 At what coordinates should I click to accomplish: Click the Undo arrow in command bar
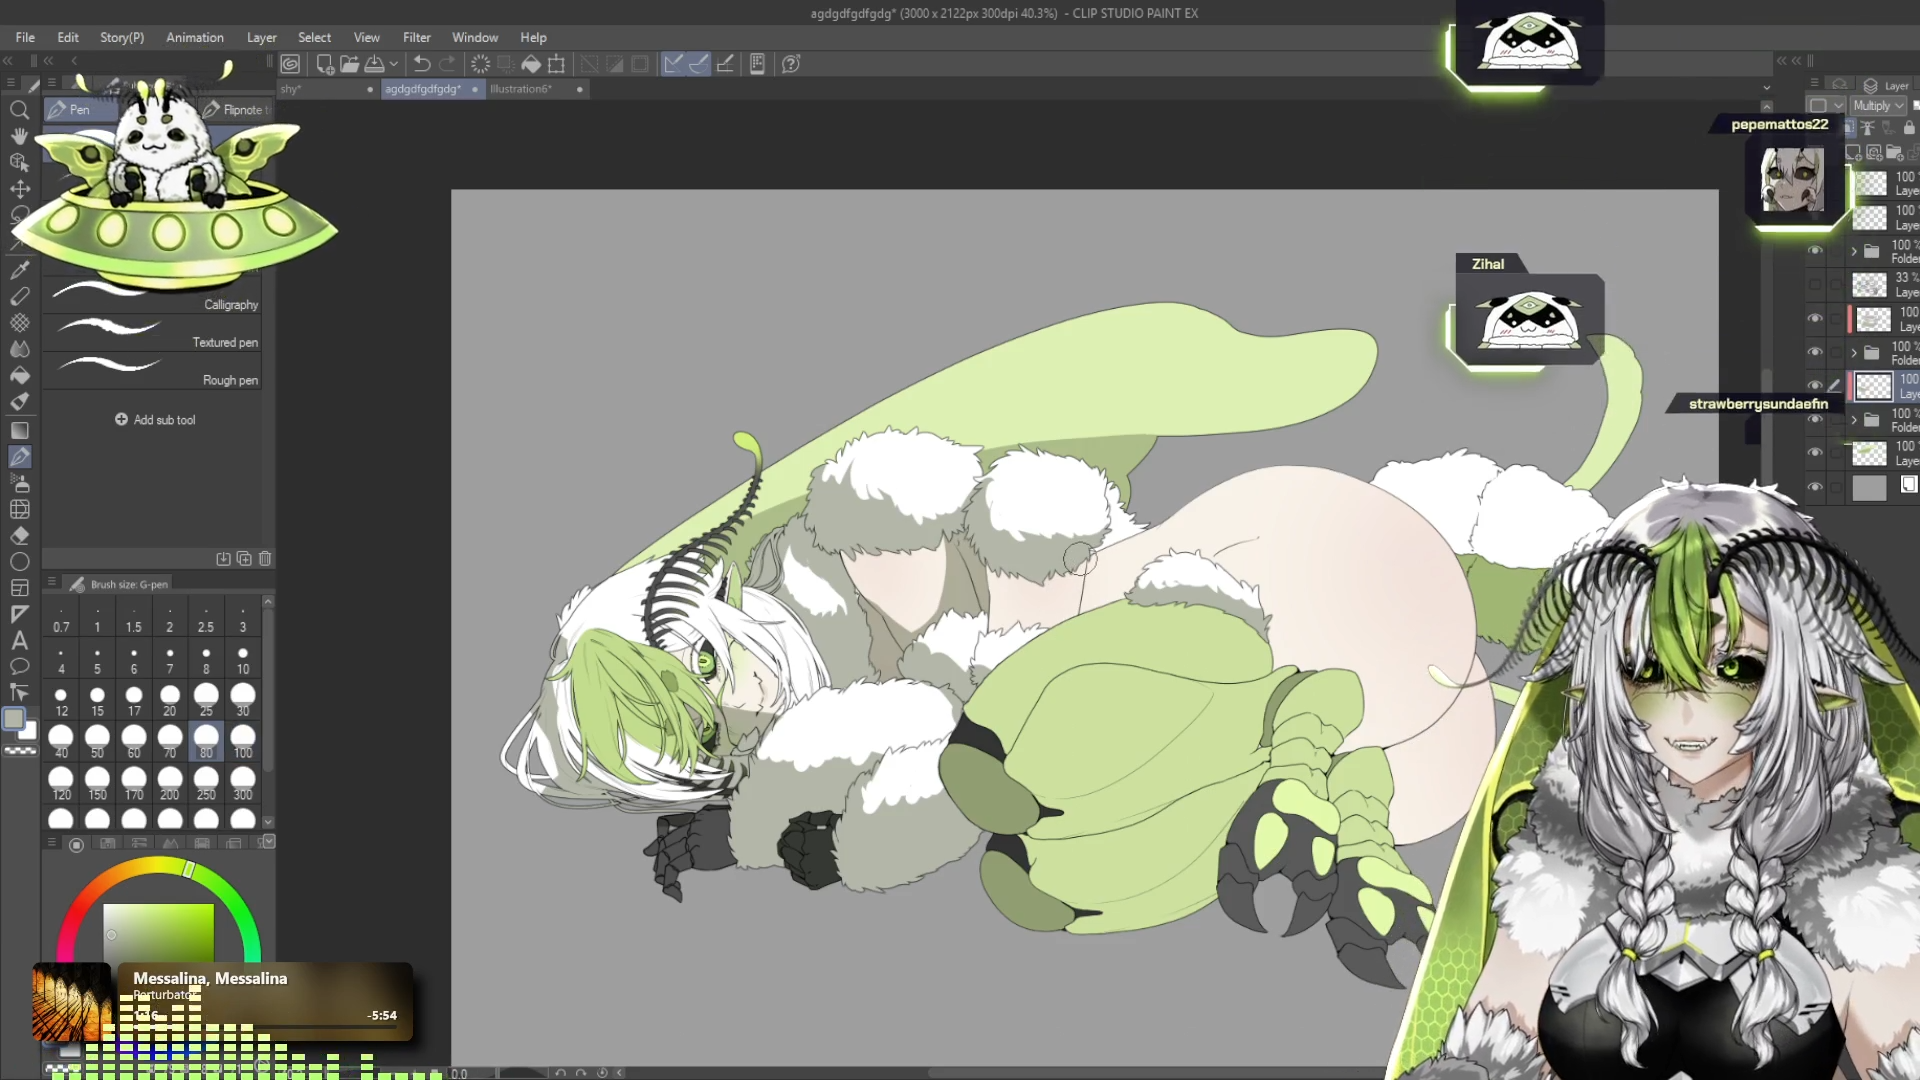422,64
